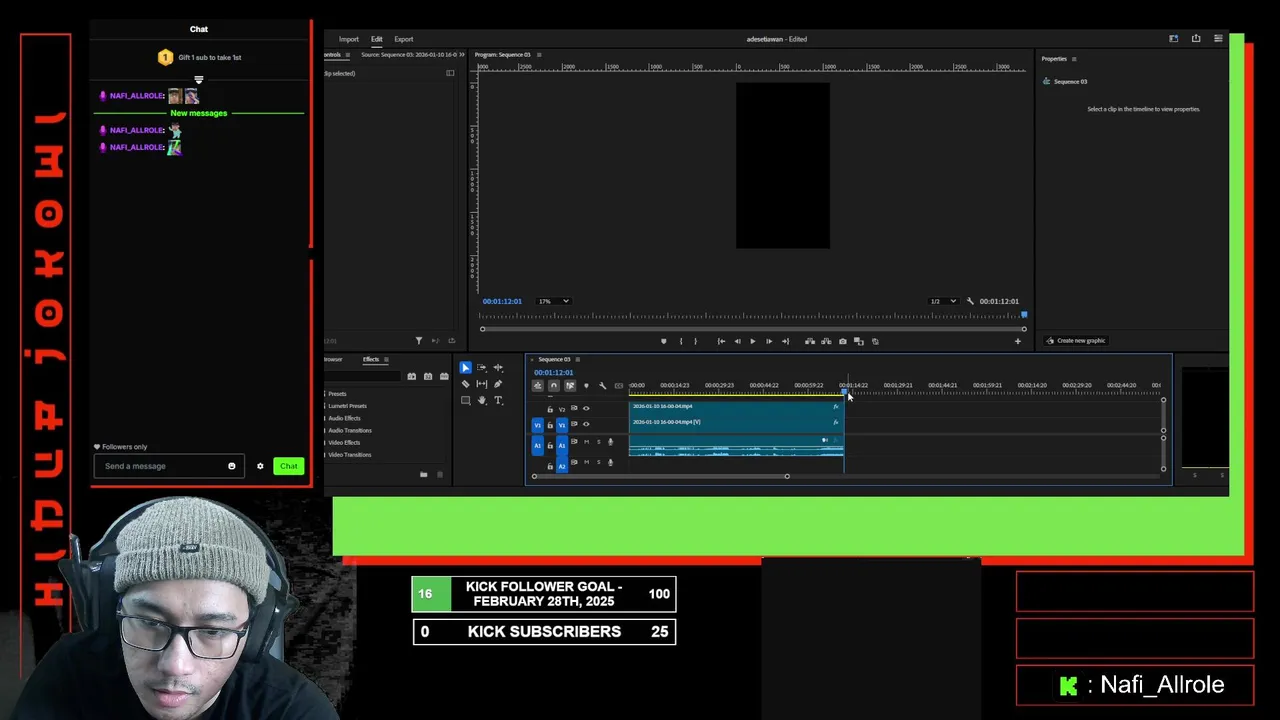Toggle A1 source patching button
Image resolution: width=1280 pixels, height=720 pixels.
tap(537, 446)
